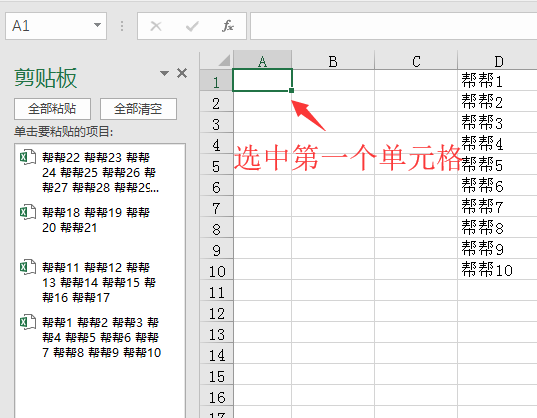Click cell containing 帮帮8
This screenshot has width=537, height=418.
coord(498,228)
